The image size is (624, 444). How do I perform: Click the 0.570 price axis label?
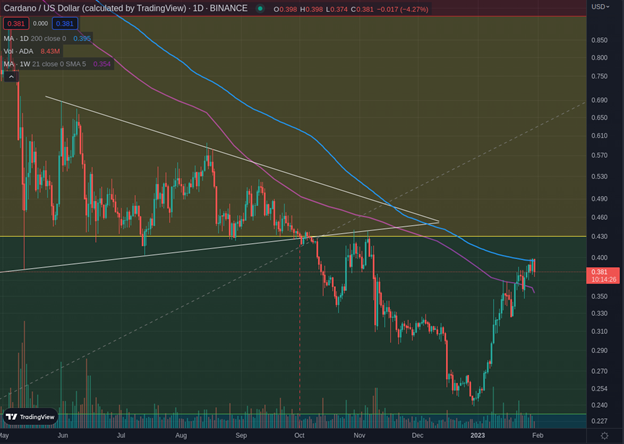coord(599,156)
